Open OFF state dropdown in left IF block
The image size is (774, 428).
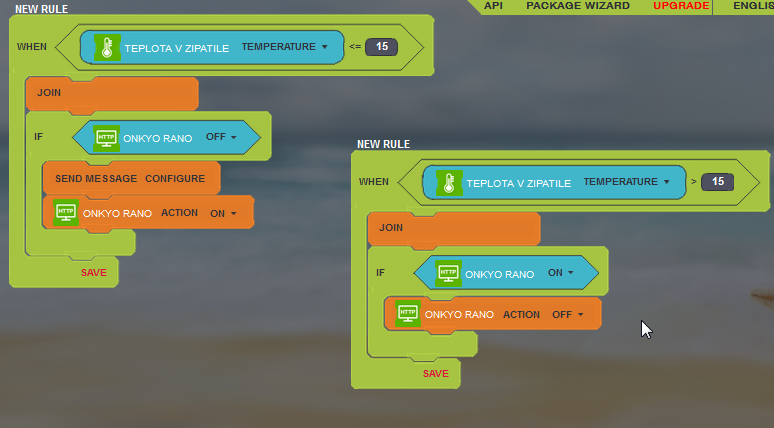click(x=221, y=137)
